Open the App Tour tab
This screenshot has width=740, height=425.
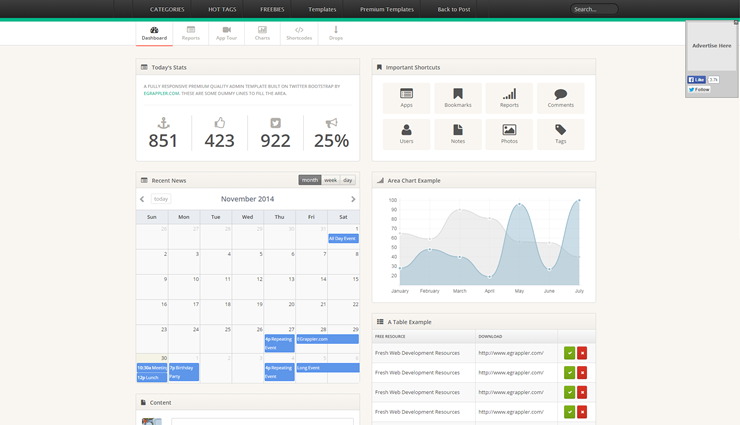(227, 33)
